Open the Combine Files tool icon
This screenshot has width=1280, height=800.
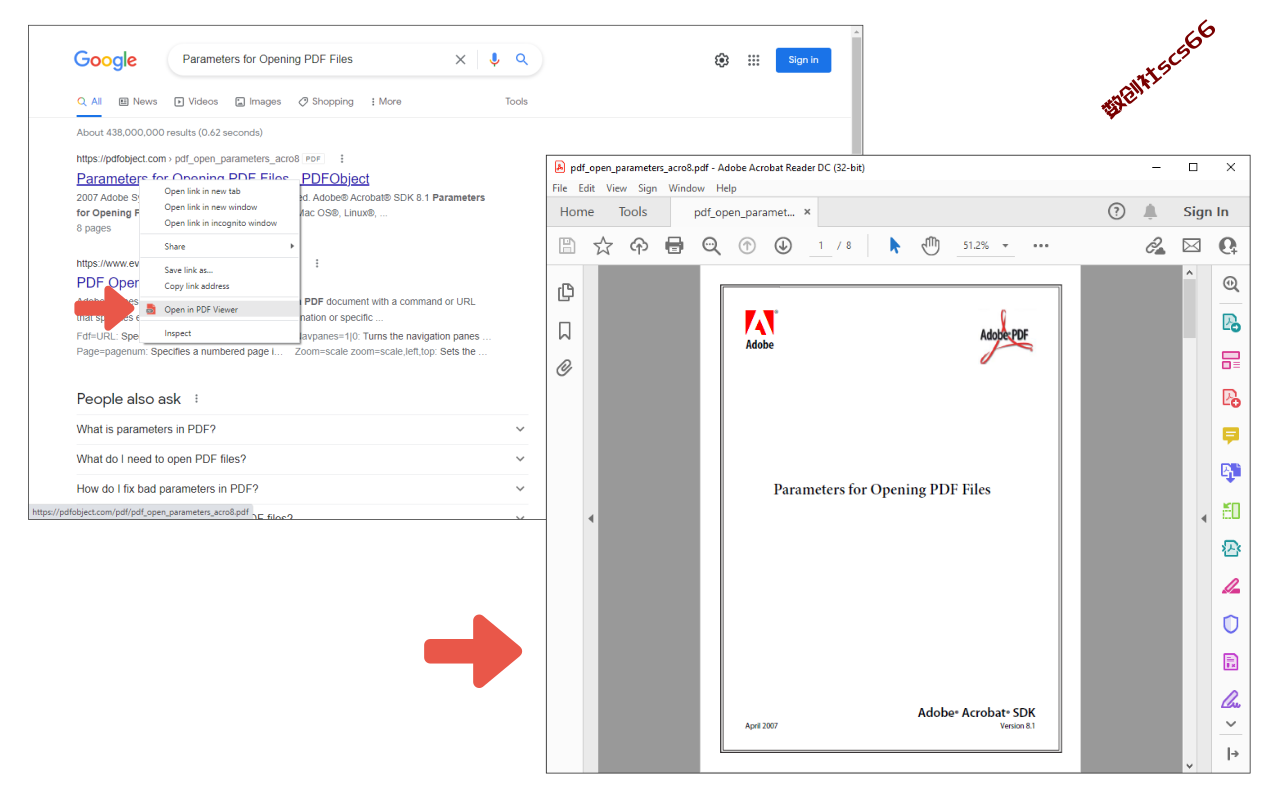[x=1231, y=472]
